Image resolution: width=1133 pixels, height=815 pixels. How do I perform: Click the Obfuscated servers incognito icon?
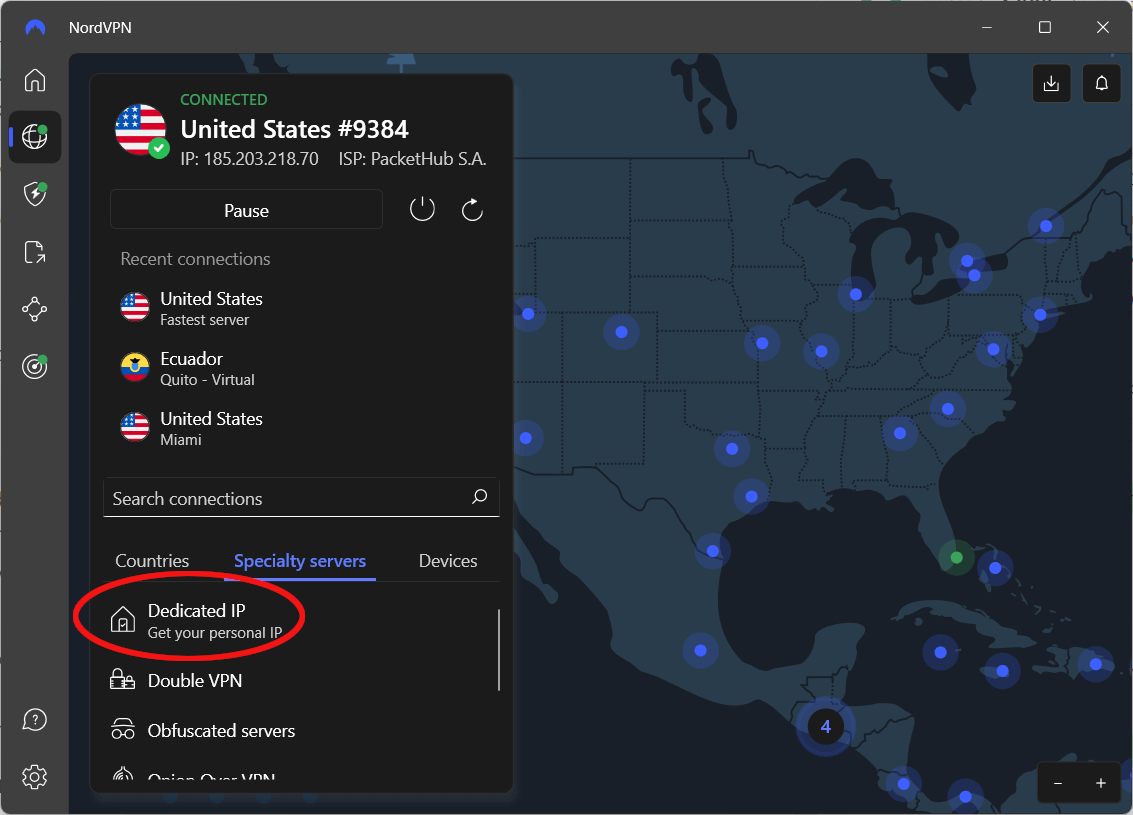[x=122, y=730]
